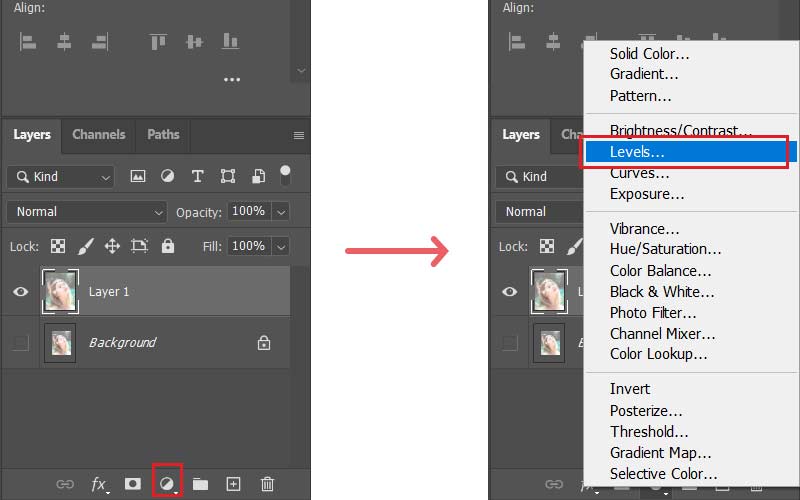This screenshot has height=500, width=800.
Task: Align vertical centers icon in the Align row
Action: pyautogui.click(x=194, y=42)
